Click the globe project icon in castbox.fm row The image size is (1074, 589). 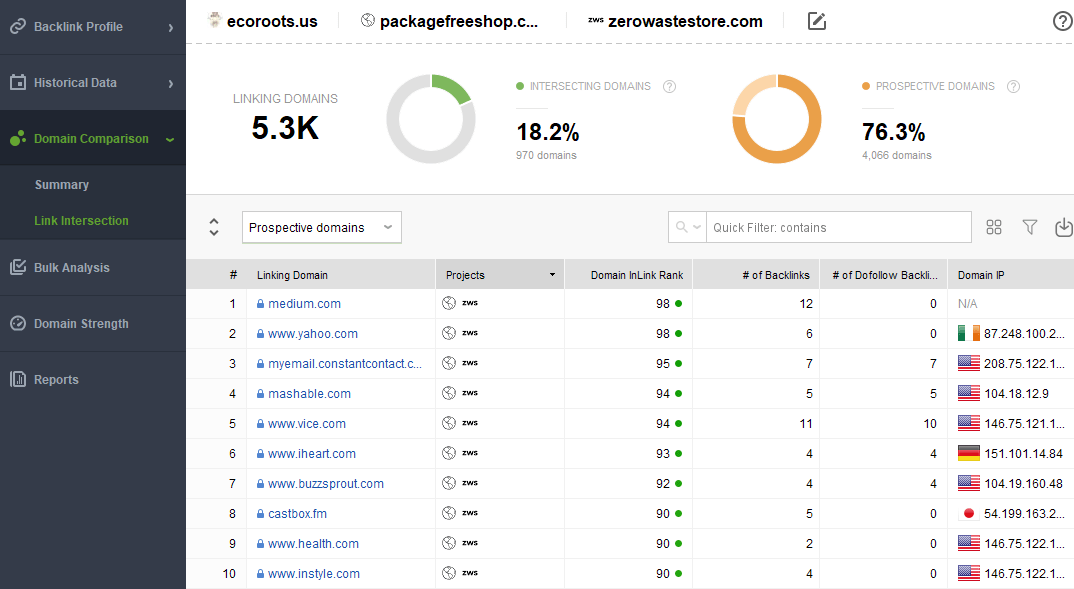pyautogui.click(x=449, y=513)
